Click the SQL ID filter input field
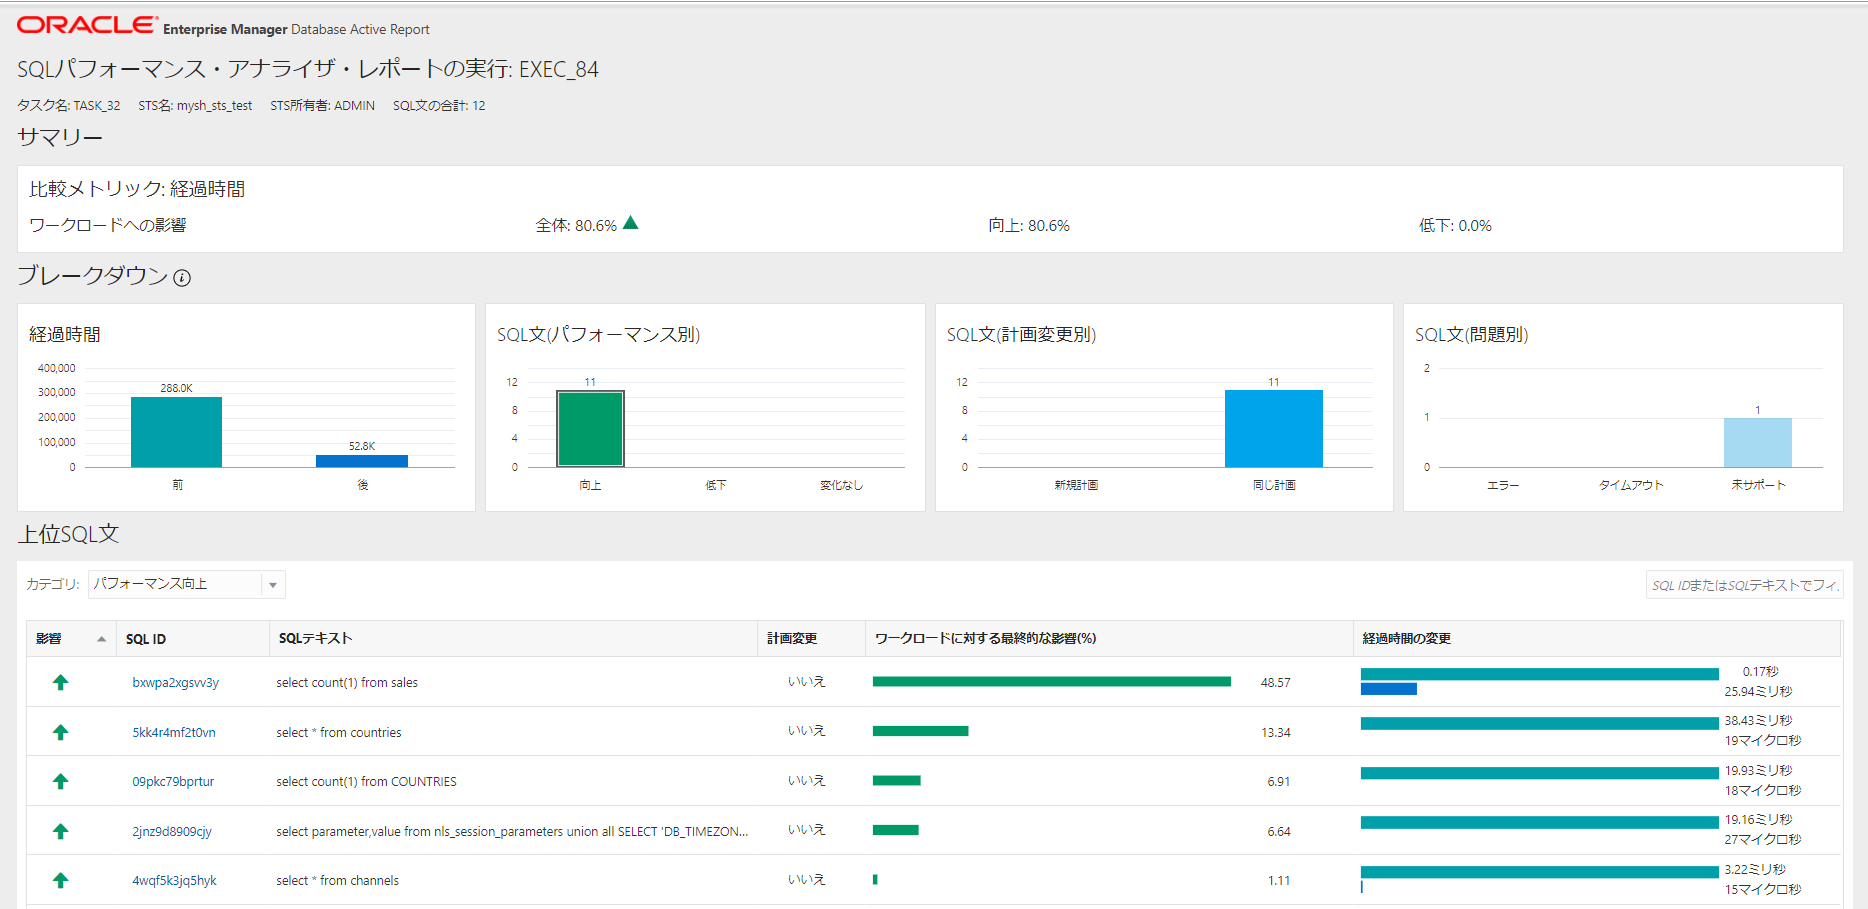 coord(1744,584)
